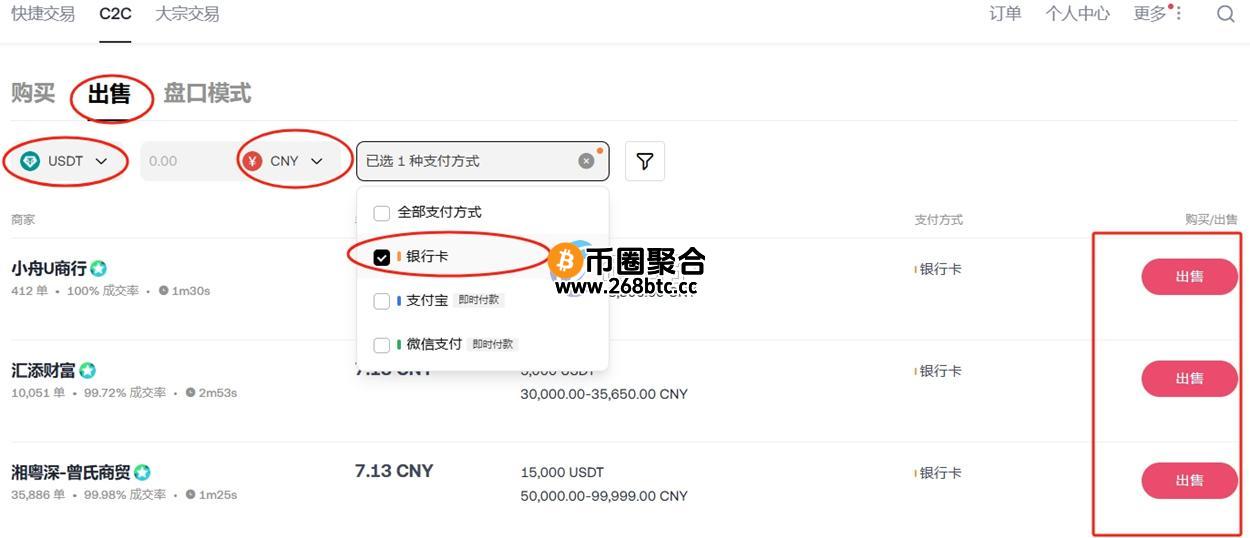
Task: Click the 7.13 CNY price of 湘粤深-曾氏商贸
Action: click(394, 471)
